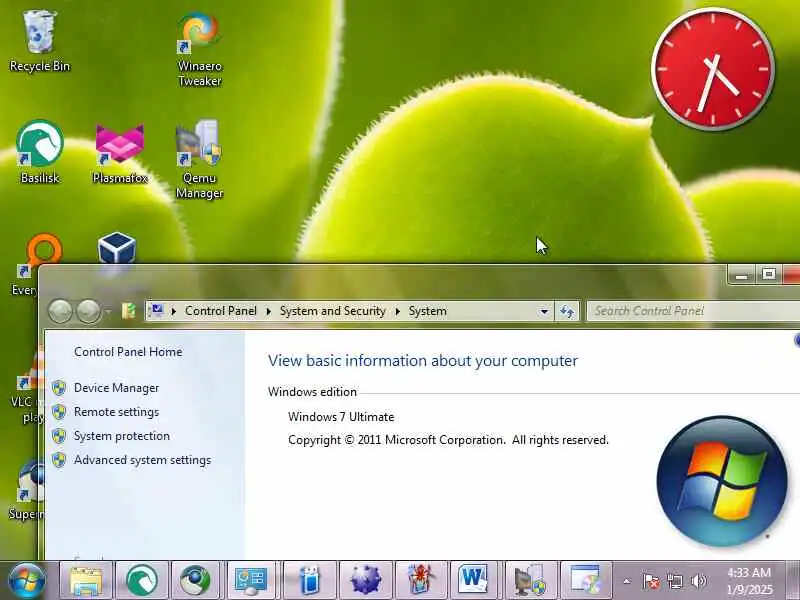Expand the arrow before Control Panel breadcrumb
The image size is (800, 600).
[x=174, y=311]
